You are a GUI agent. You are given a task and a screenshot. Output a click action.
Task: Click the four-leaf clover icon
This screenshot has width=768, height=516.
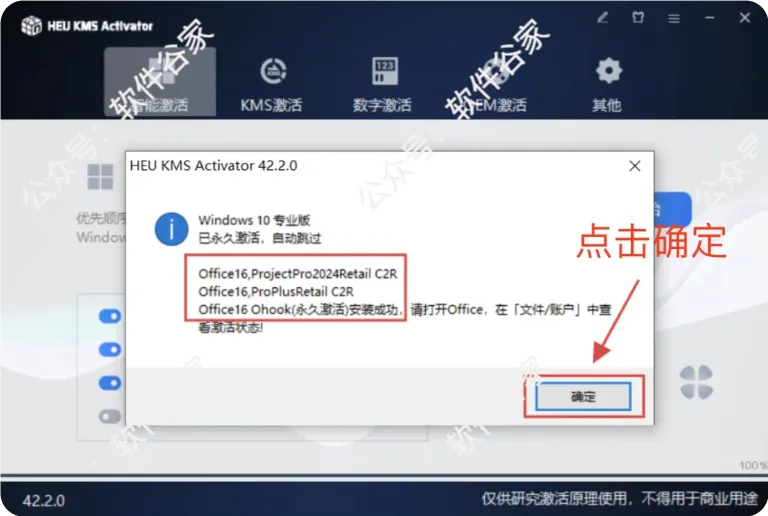pyautogui.click(x=696, y=382)
